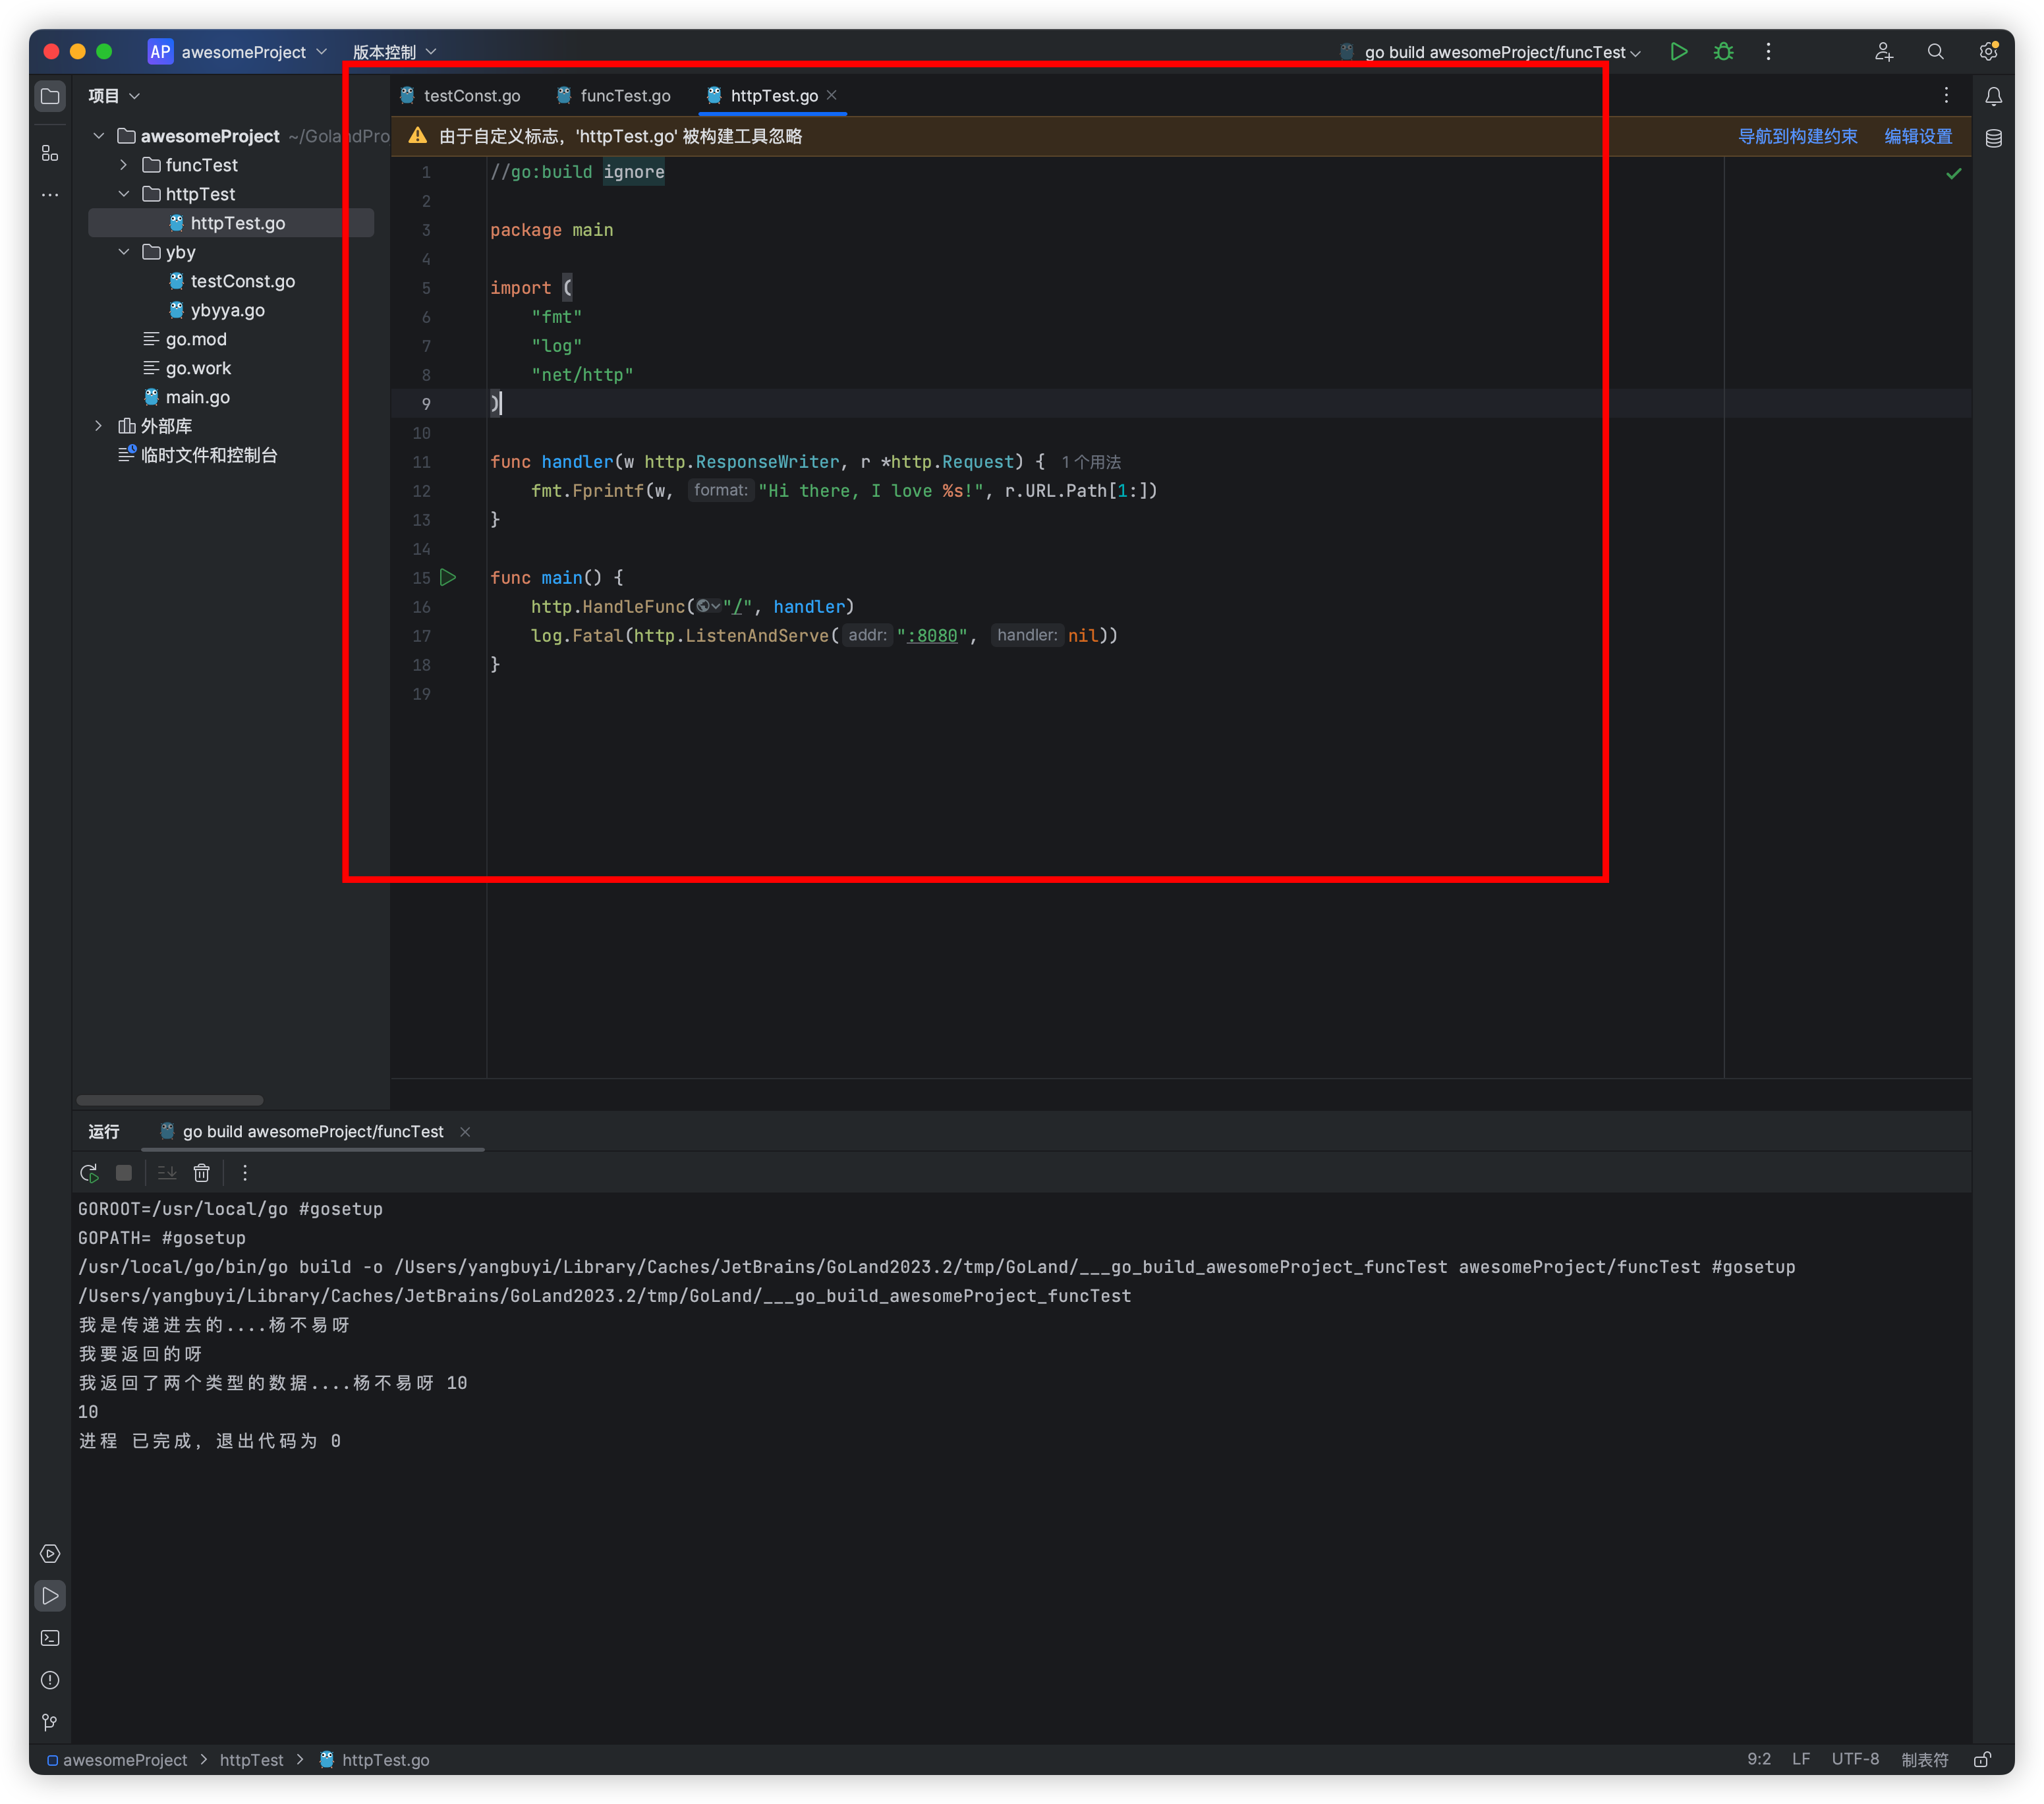Open Run panel more options ellipsis
Viewport: 2044px width, 1804px height.
[245, 1172]
